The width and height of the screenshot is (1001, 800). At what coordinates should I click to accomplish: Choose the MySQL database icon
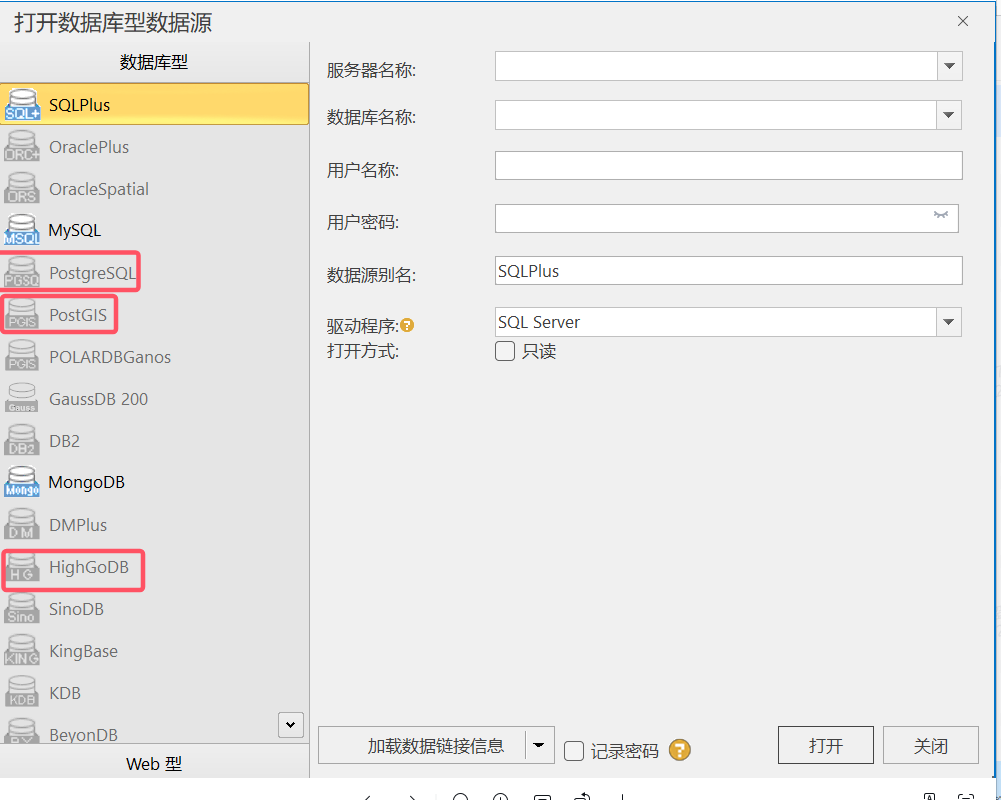tap(22, 230)
